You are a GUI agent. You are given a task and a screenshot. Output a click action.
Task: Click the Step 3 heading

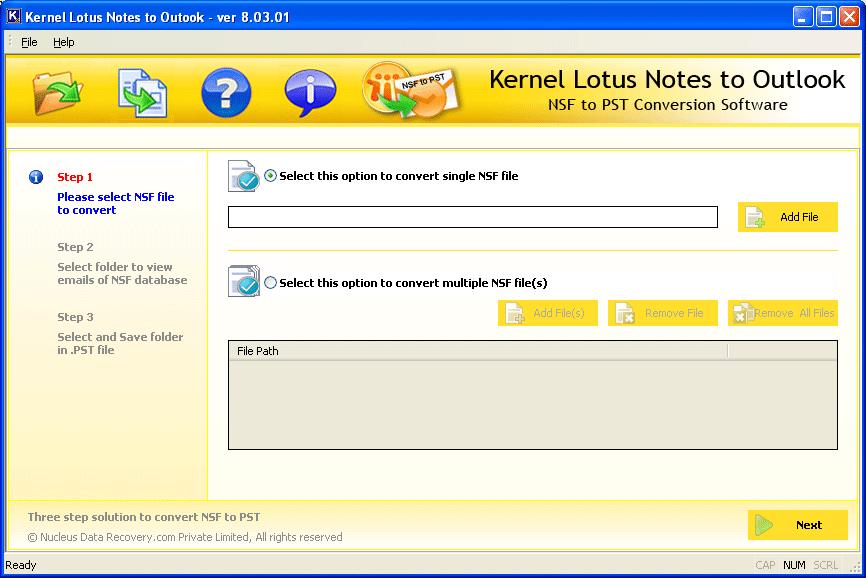75,317
